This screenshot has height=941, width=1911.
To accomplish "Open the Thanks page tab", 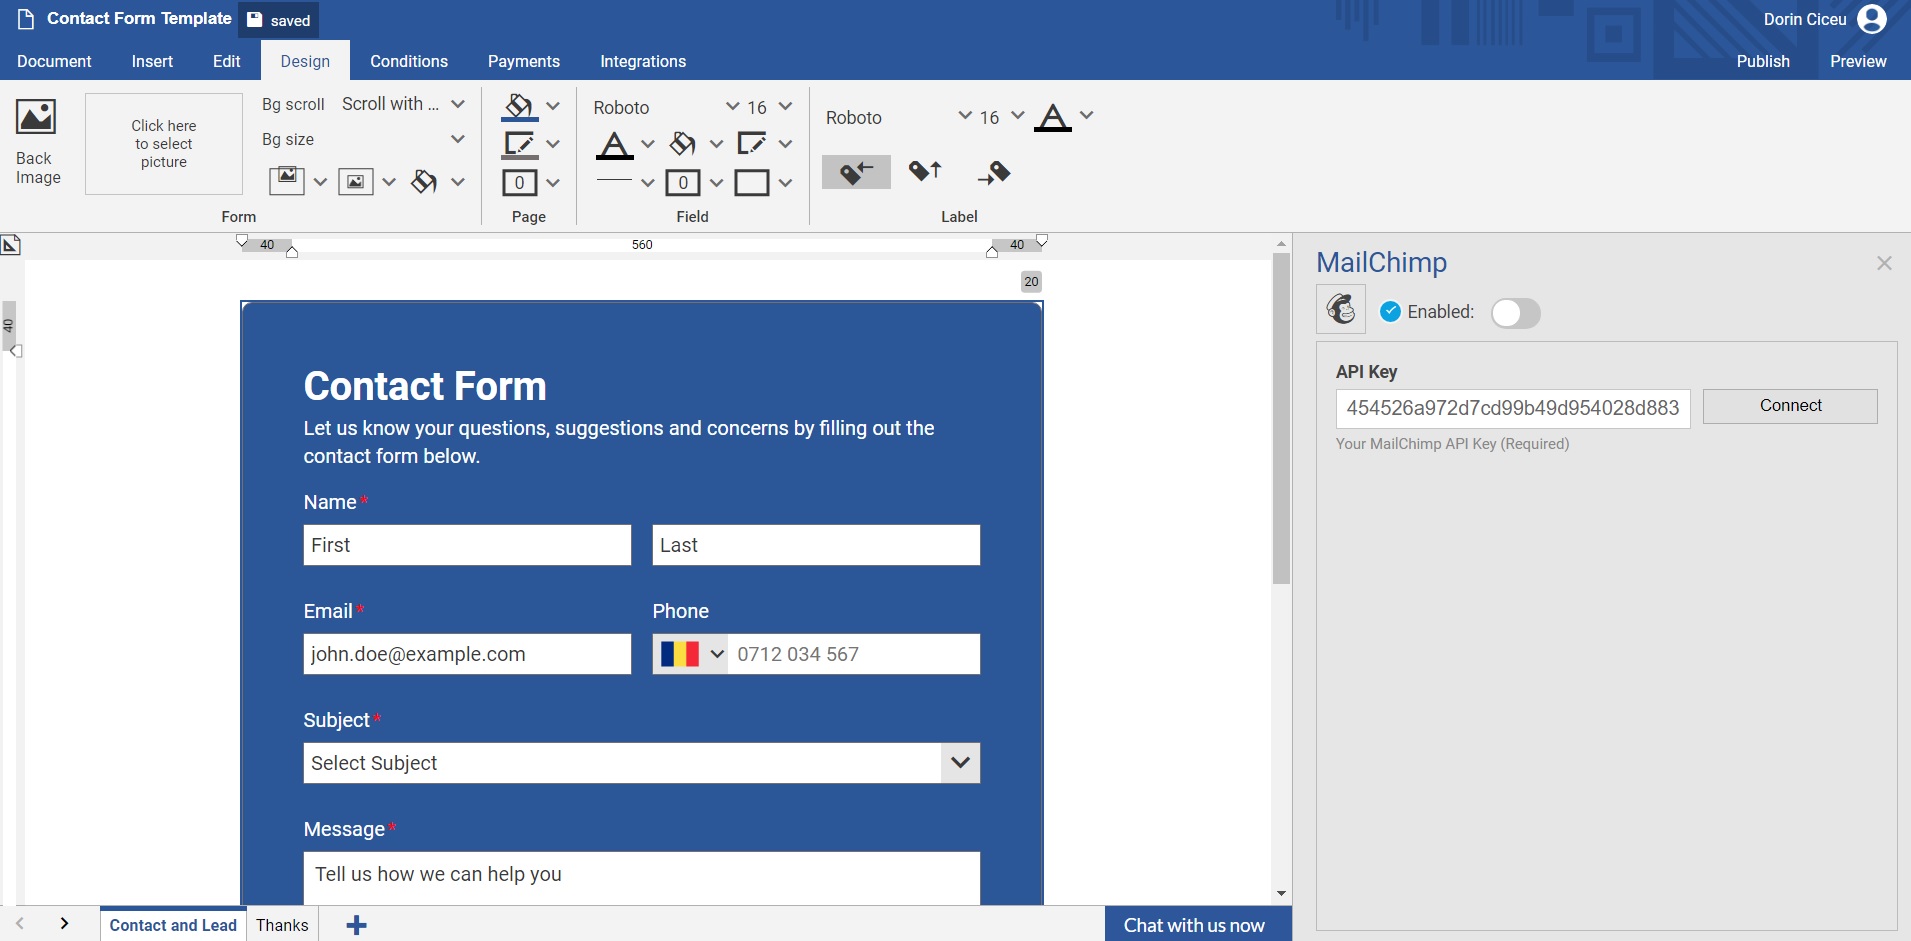I will click(x=282, y=925).
